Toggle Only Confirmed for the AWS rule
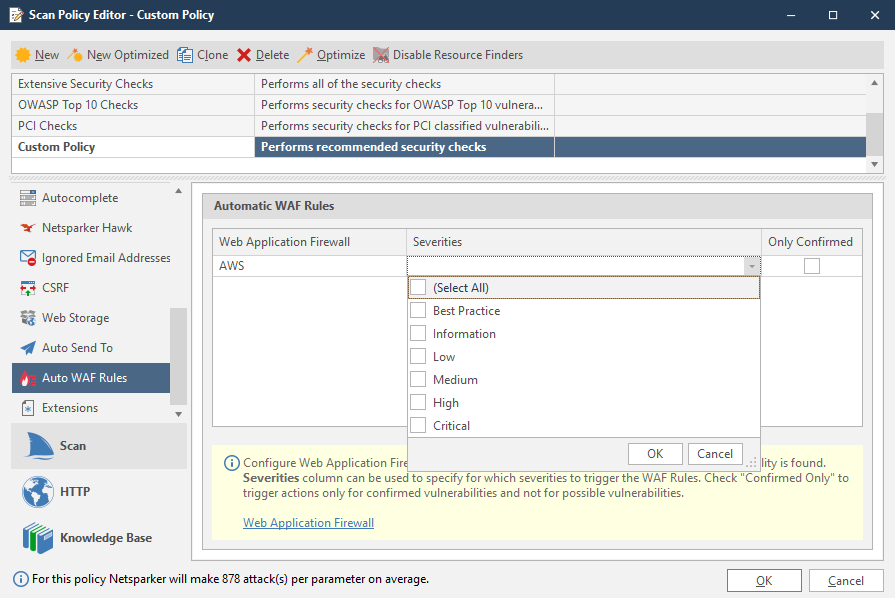The image size is (895, 598). point(812,265)
